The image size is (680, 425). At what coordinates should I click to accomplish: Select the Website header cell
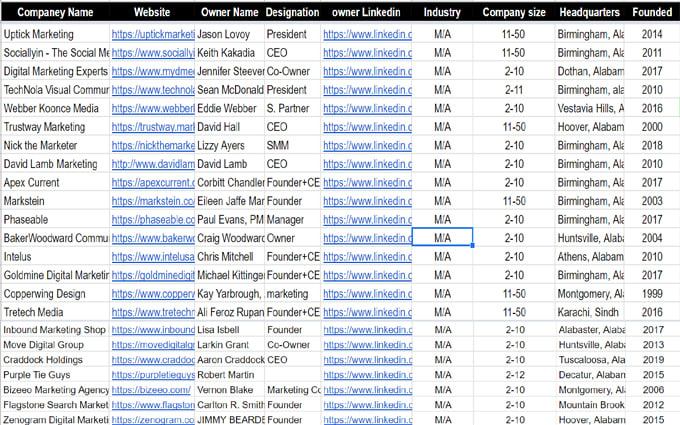(152, 12)
